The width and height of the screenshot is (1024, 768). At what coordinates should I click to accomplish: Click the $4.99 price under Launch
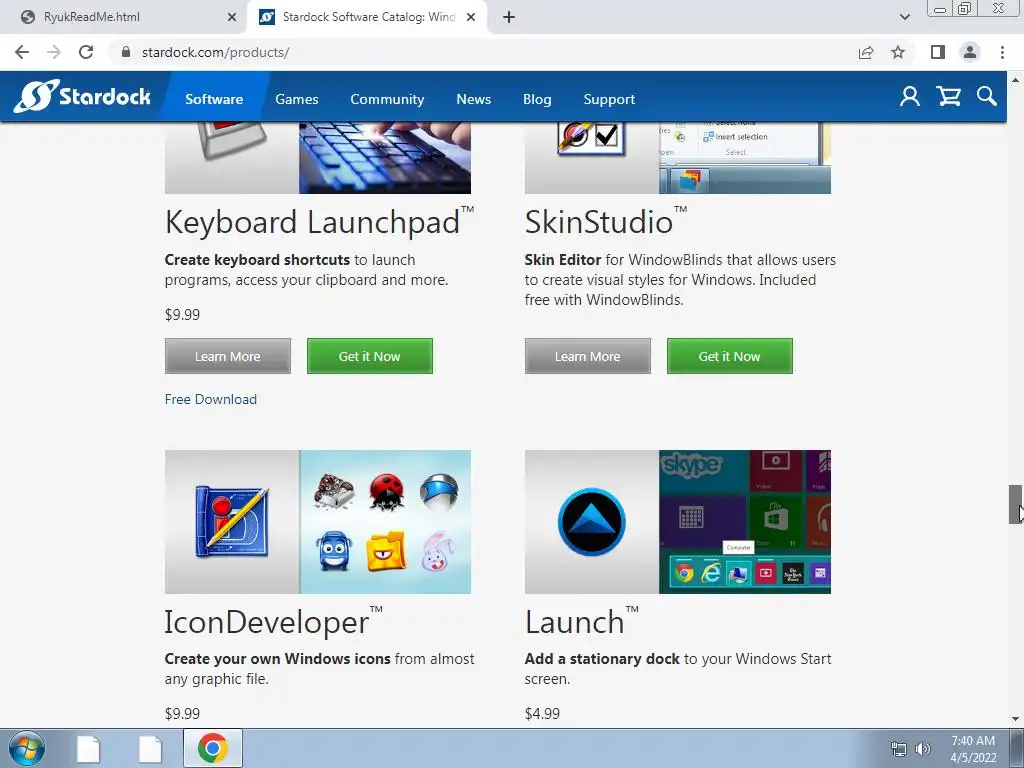coord(542,714)
